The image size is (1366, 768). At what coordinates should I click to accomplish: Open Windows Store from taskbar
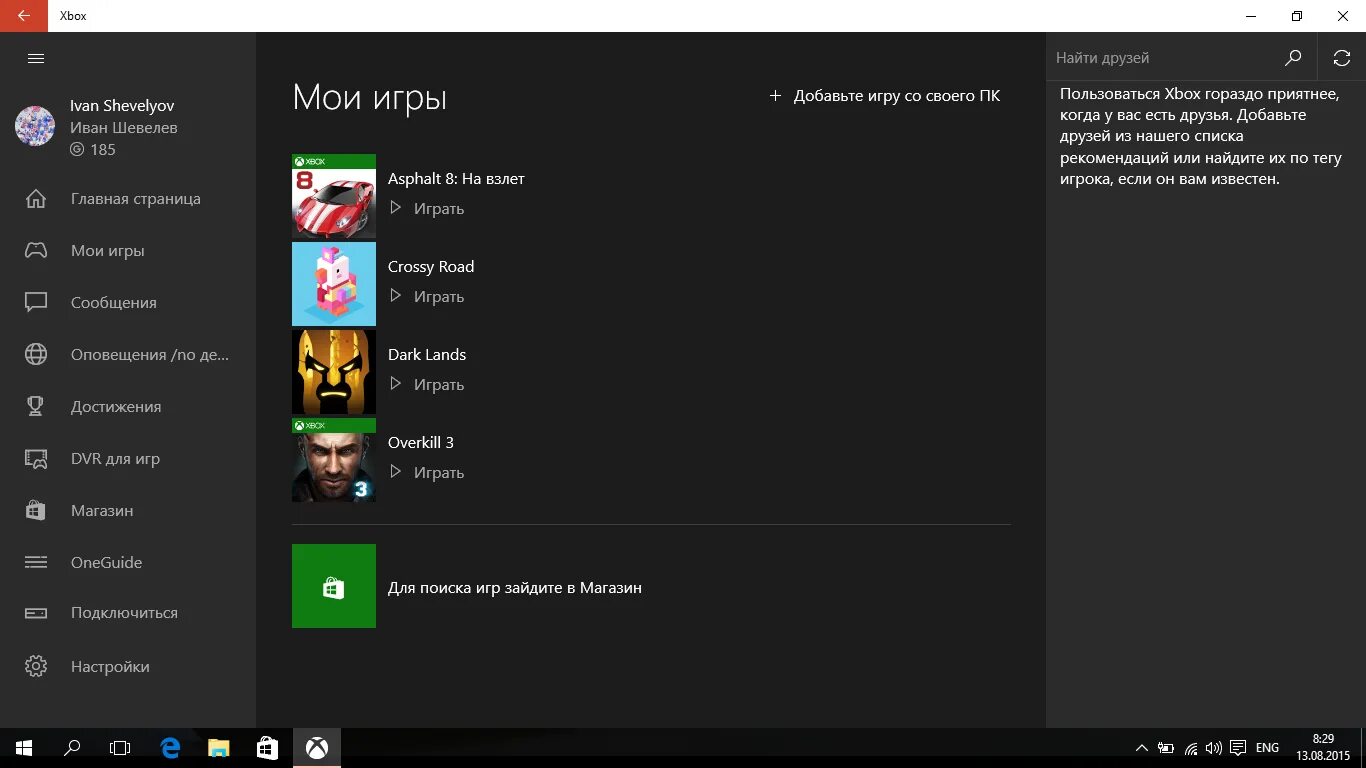point(267,748)
